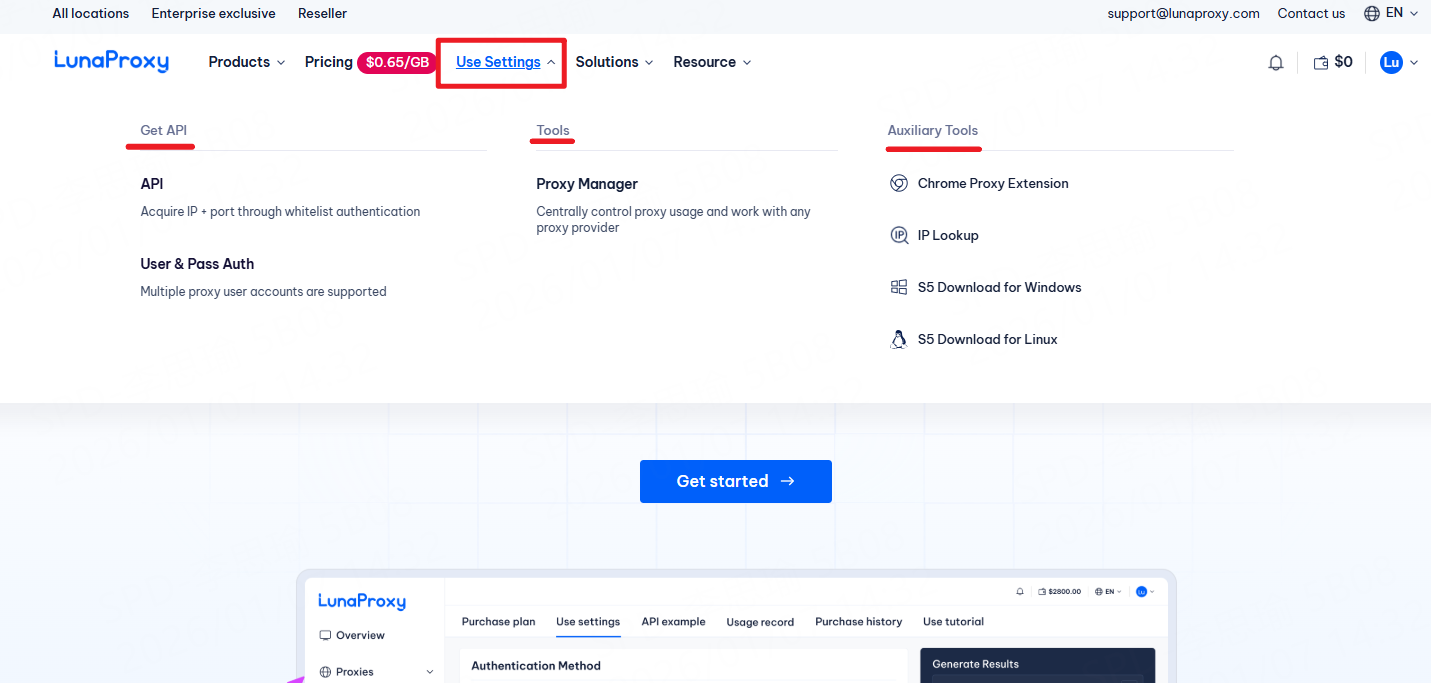Expand the Solutions dropdown
Image resolution: width=1431 pixels, height=683 pixels.
pos(613,62)
